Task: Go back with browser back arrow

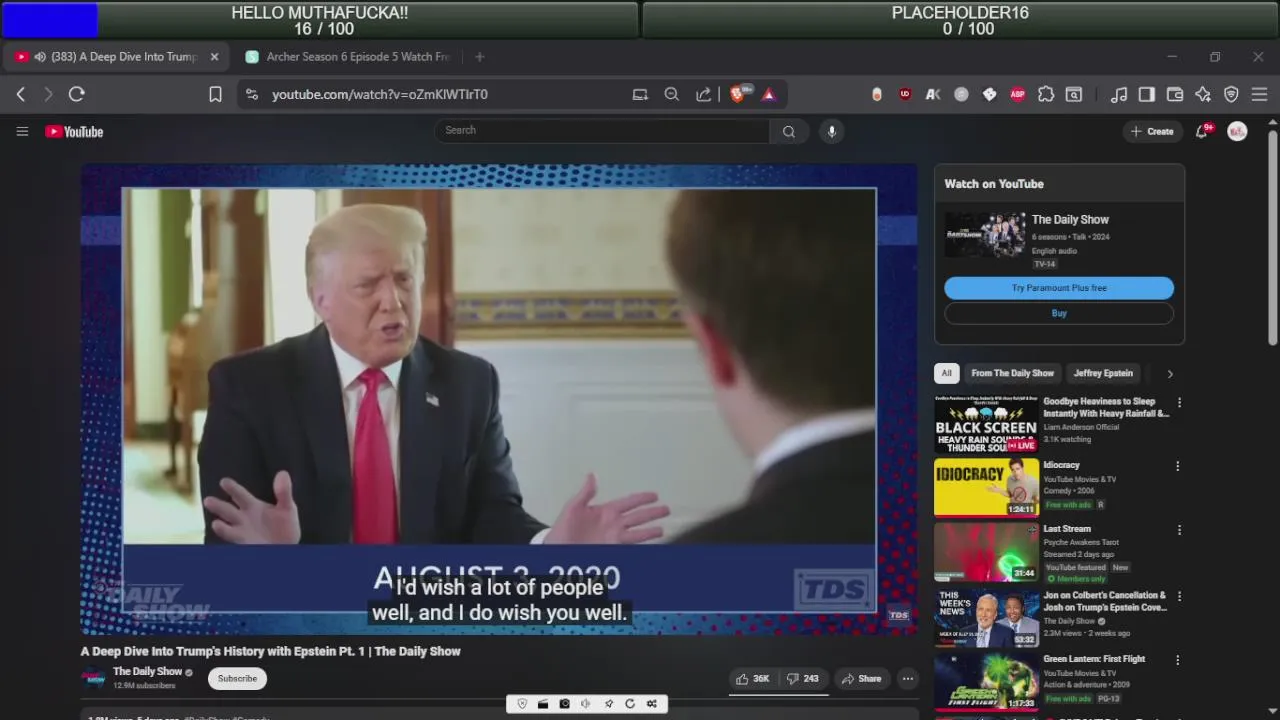Action: (x=21, y=94)
